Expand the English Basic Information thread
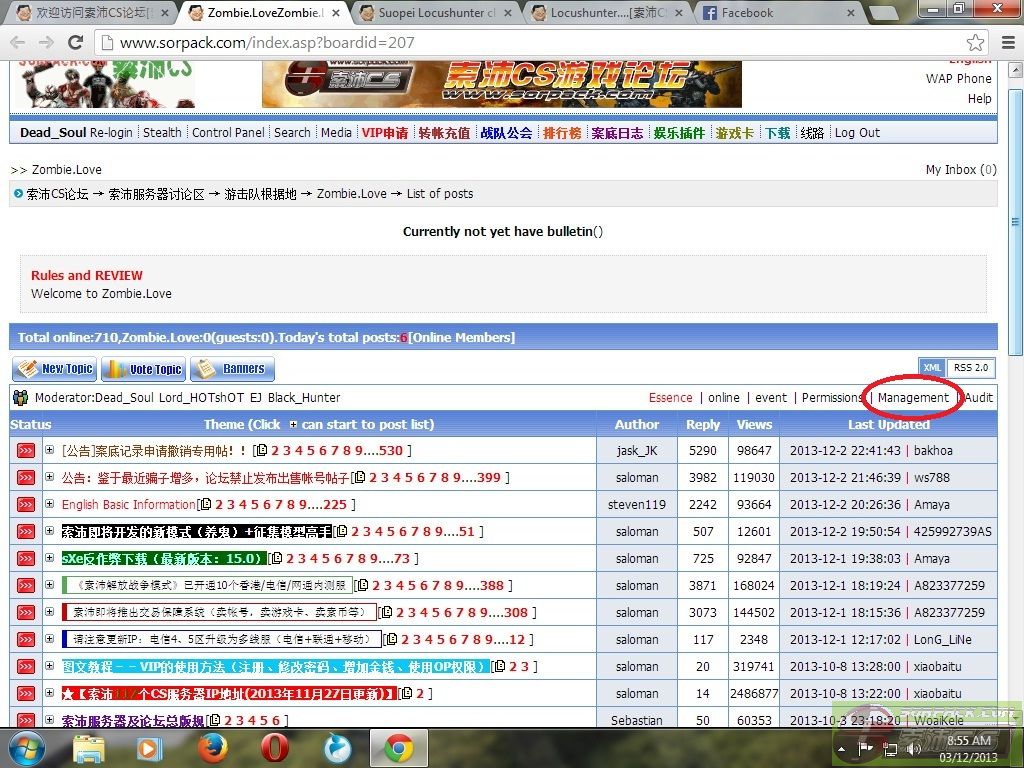Viewport: 1024px width, 768px height. tap(50, 504)
